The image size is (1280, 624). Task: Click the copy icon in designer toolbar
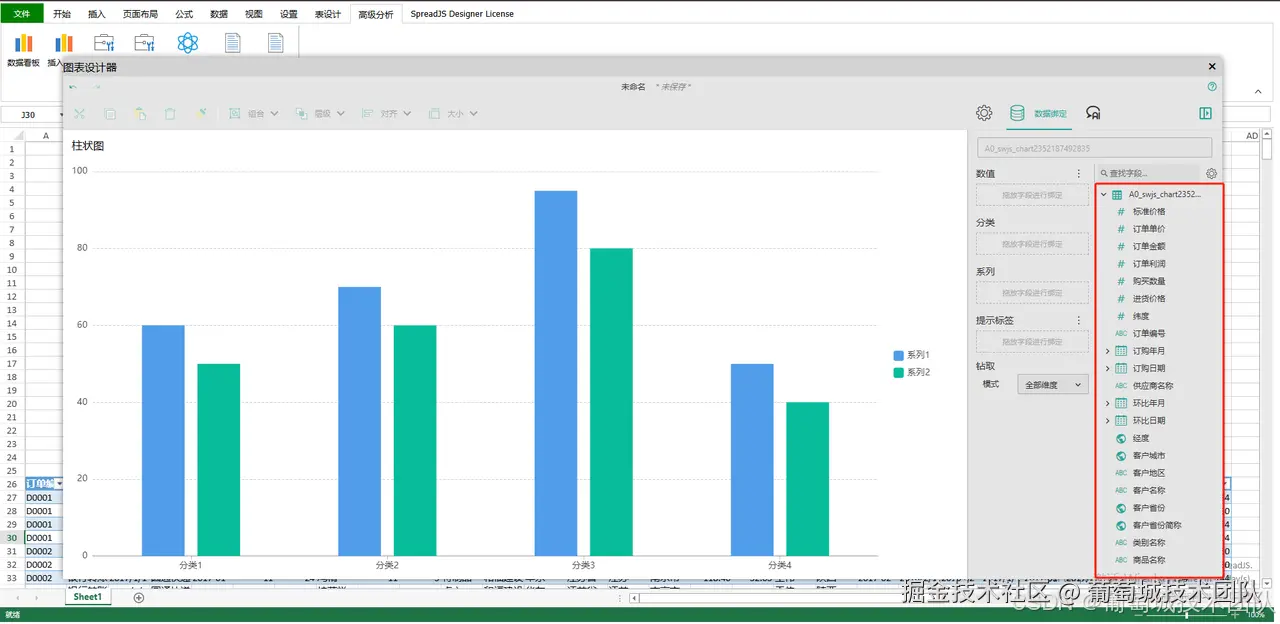tap(110, 114)
